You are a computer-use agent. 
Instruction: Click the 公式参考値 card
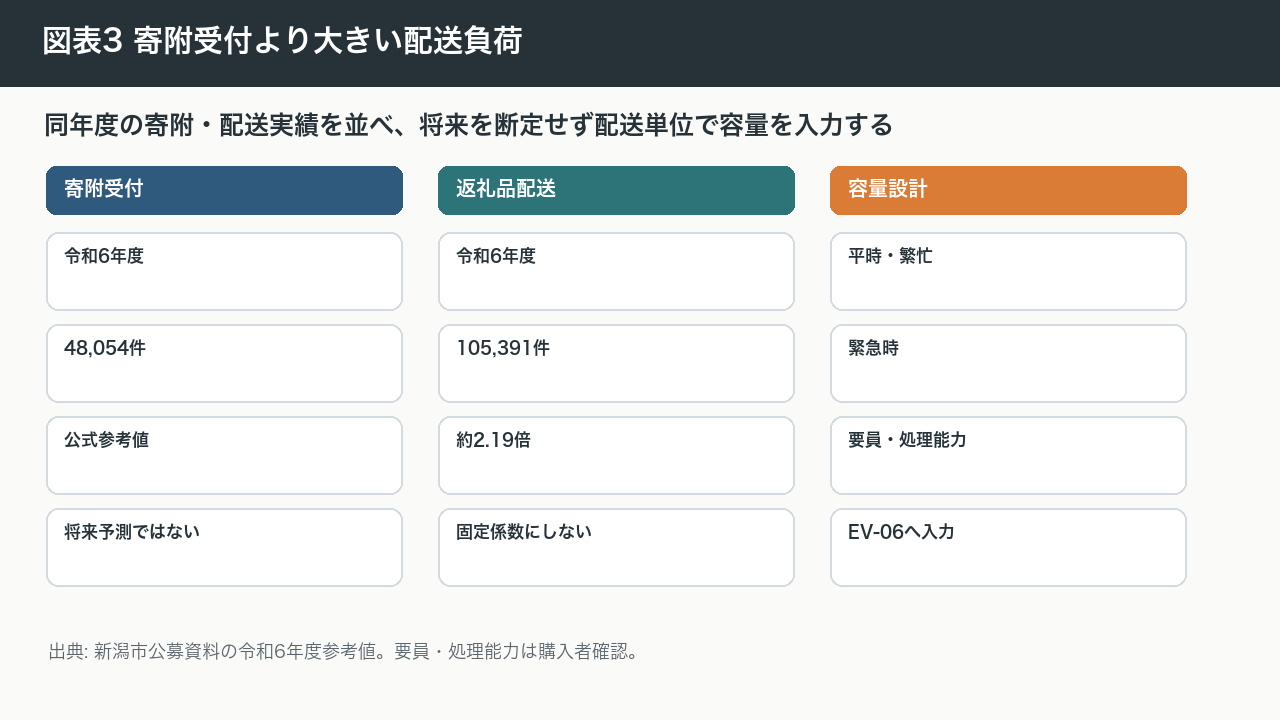(x=224, y=456)
